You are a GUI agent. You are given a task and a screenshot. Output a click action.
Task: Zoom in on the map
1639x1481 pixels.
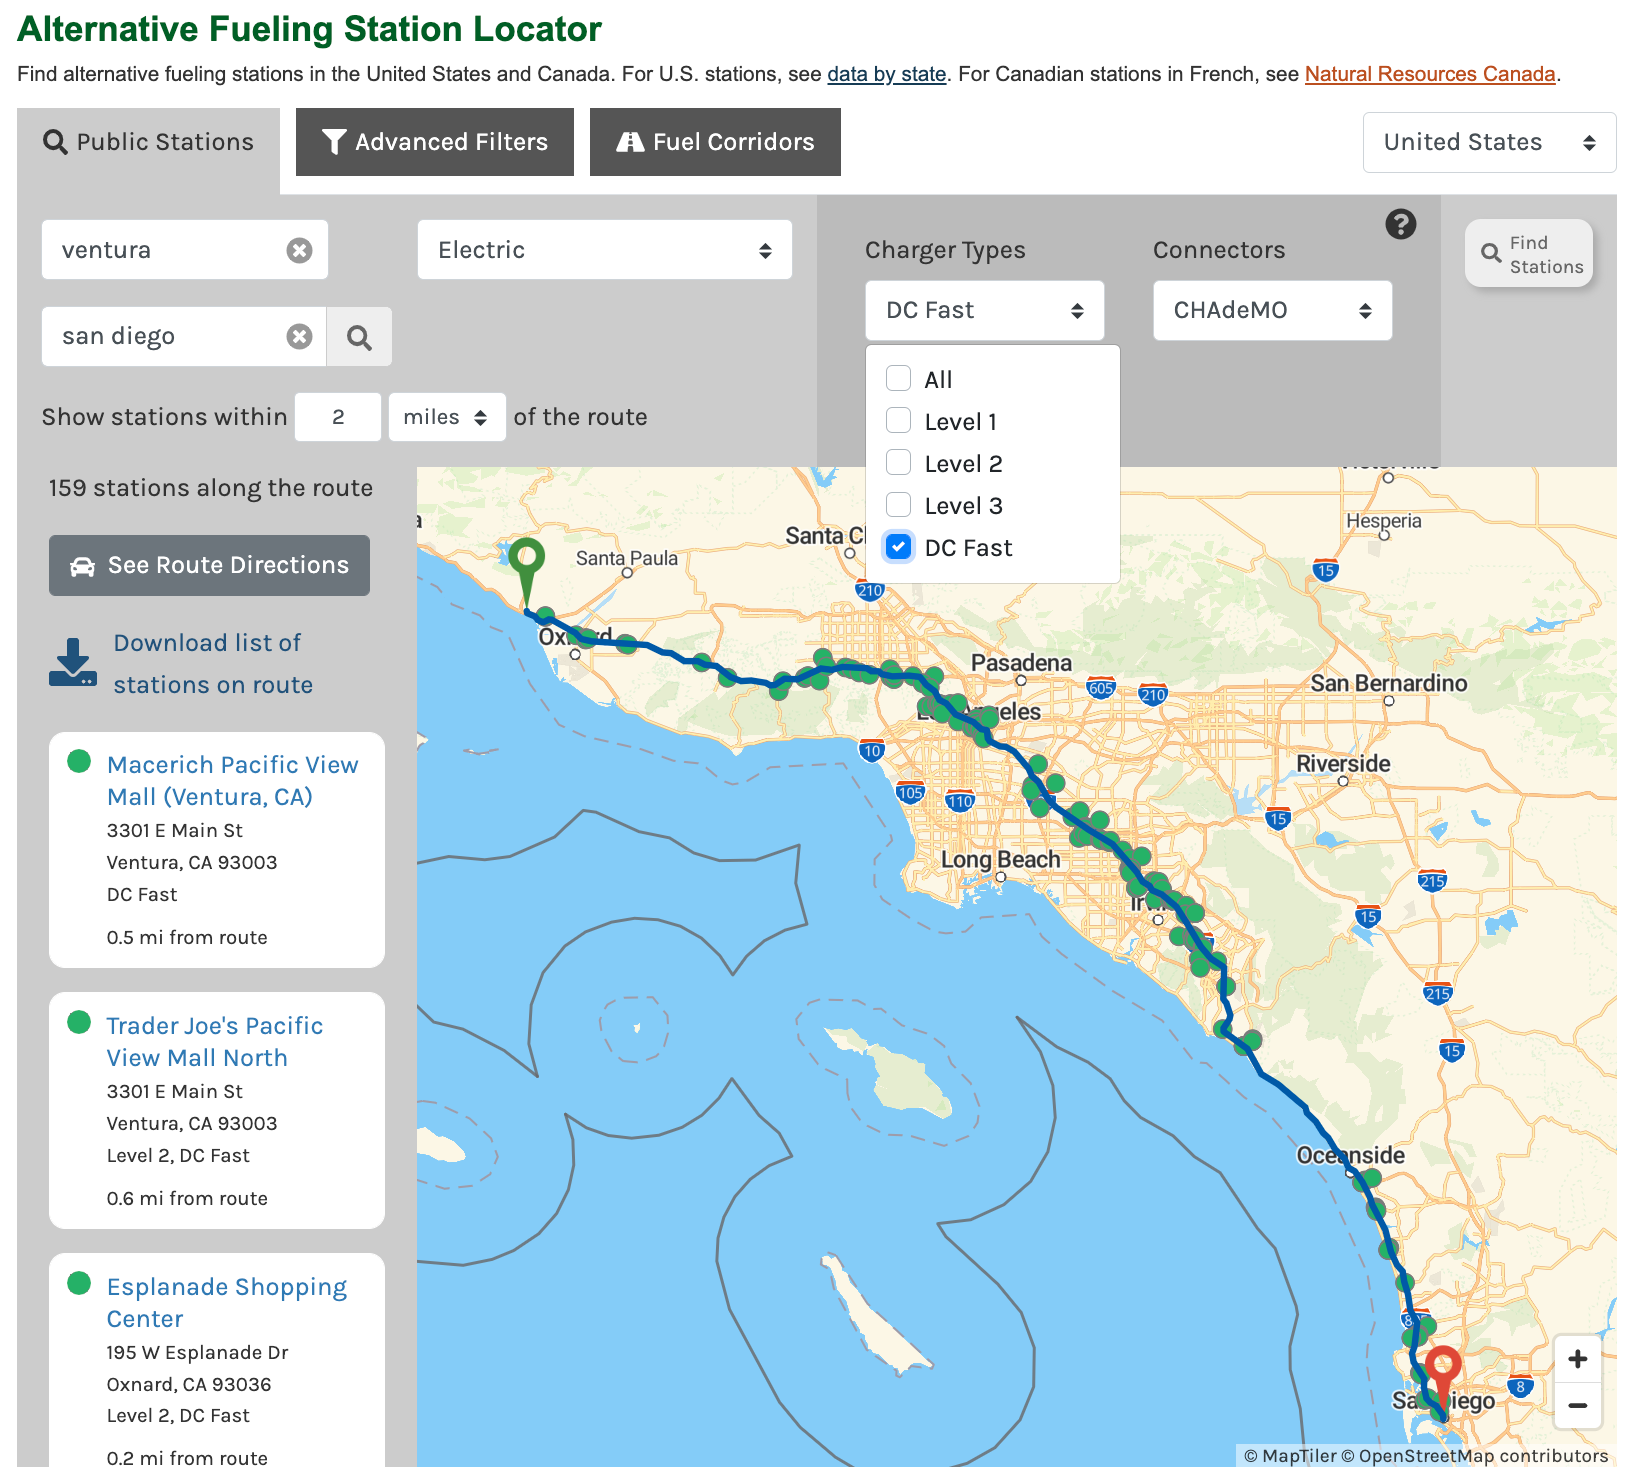(1577, 1359)
